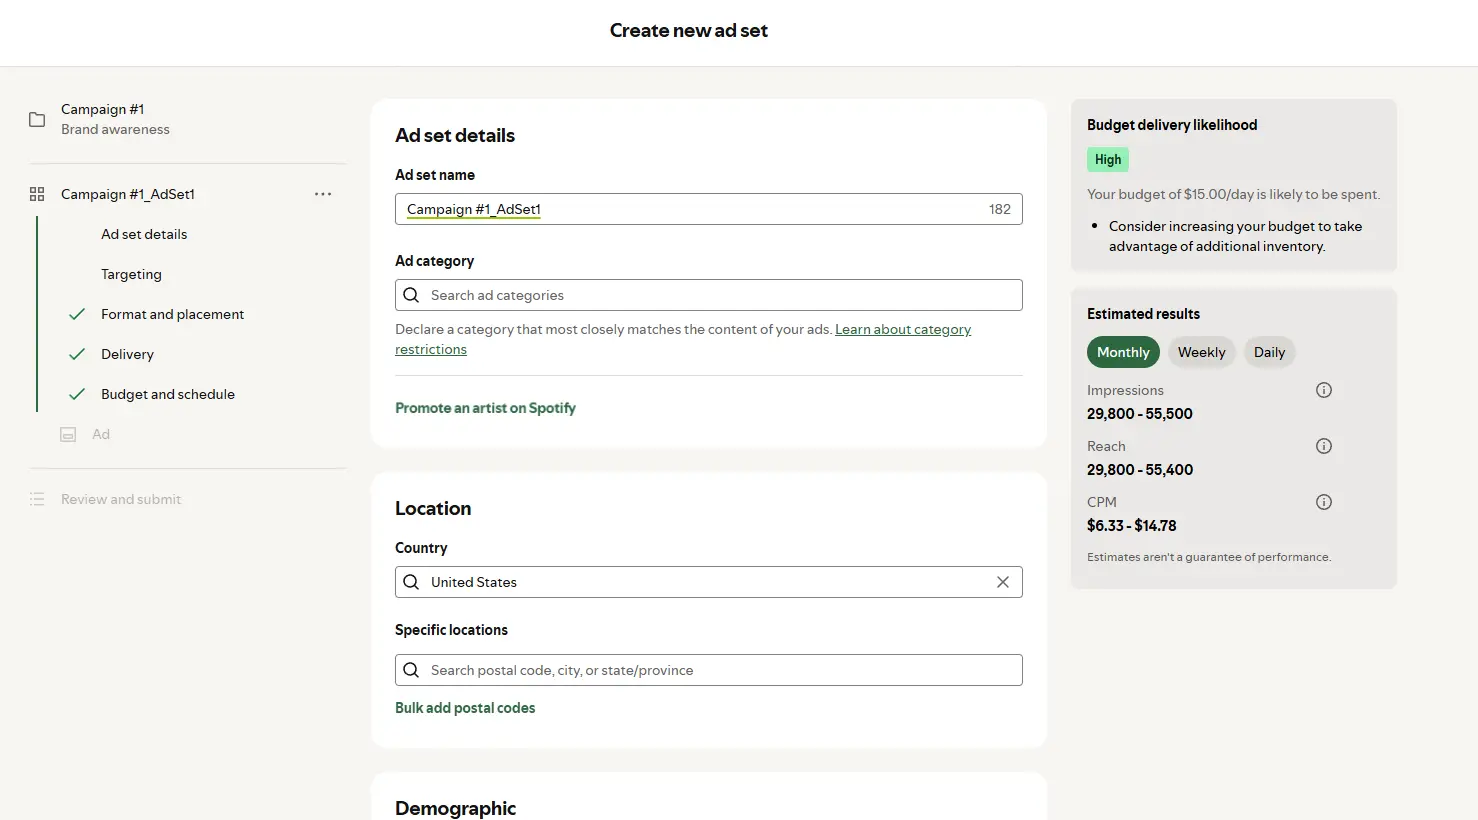Click the Review and submit list icon
1478x820 pixels.
37,499
